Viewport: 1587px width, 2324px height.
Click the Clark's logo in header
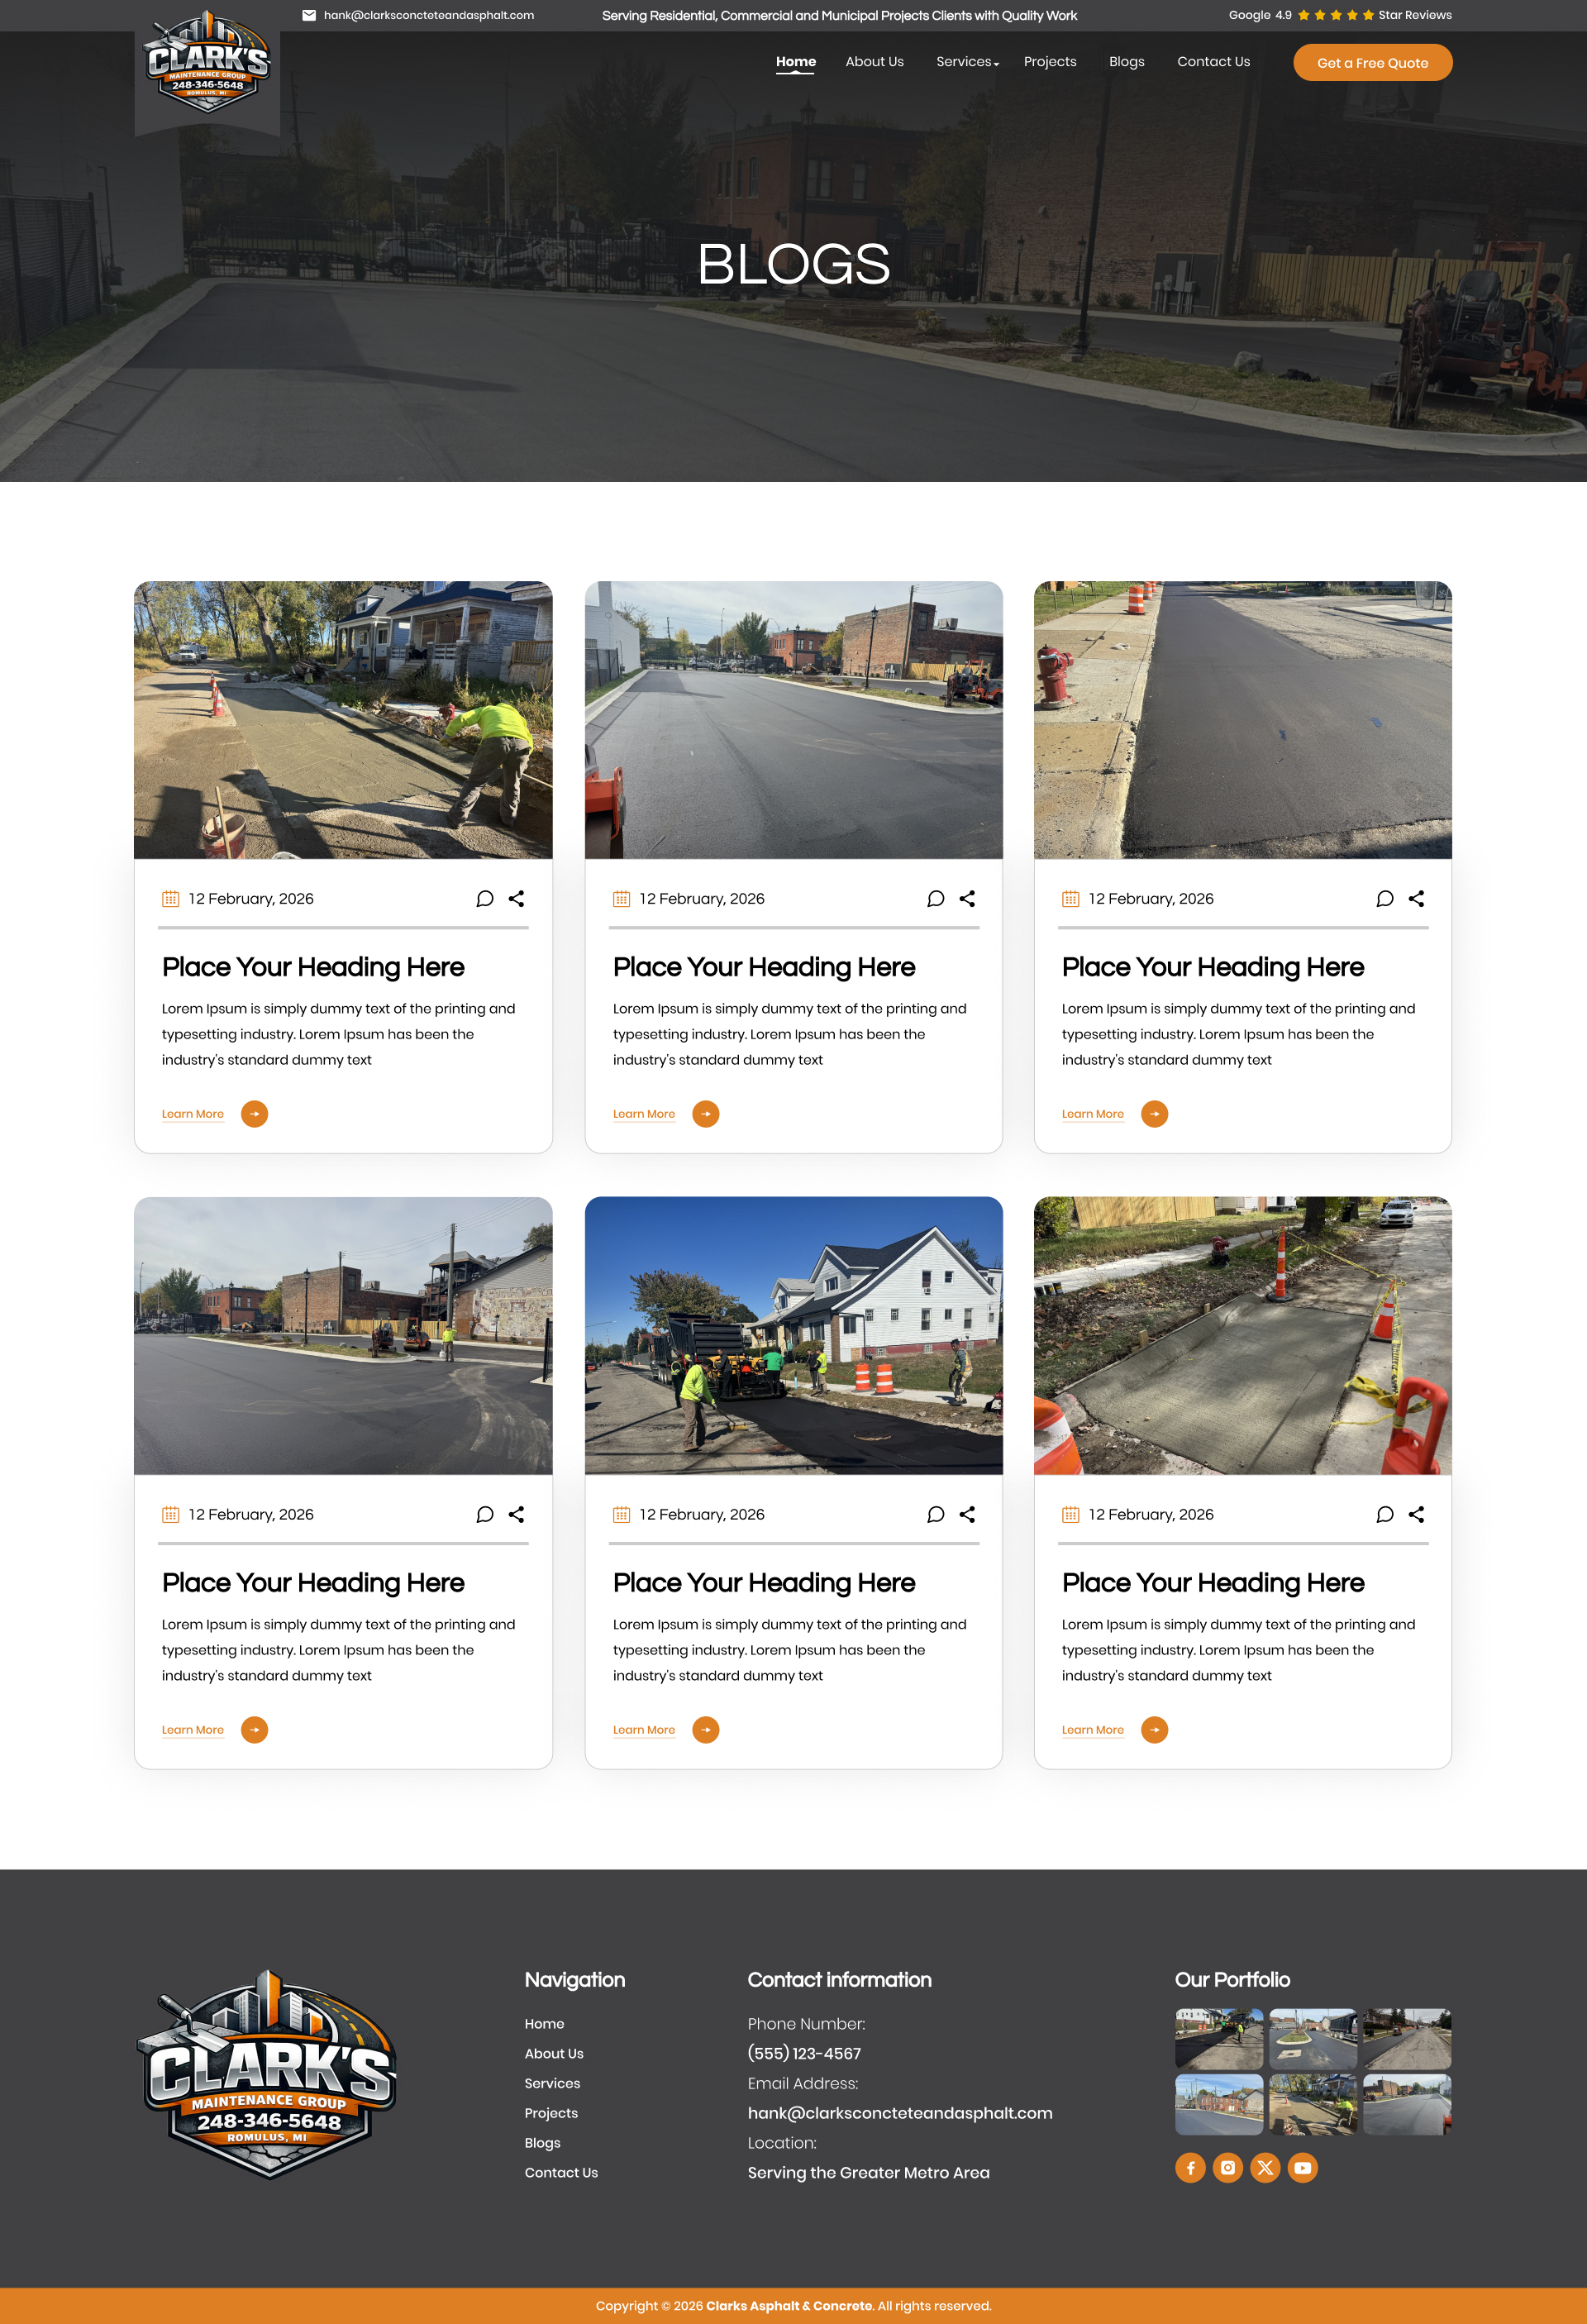(x=207, y=63)
